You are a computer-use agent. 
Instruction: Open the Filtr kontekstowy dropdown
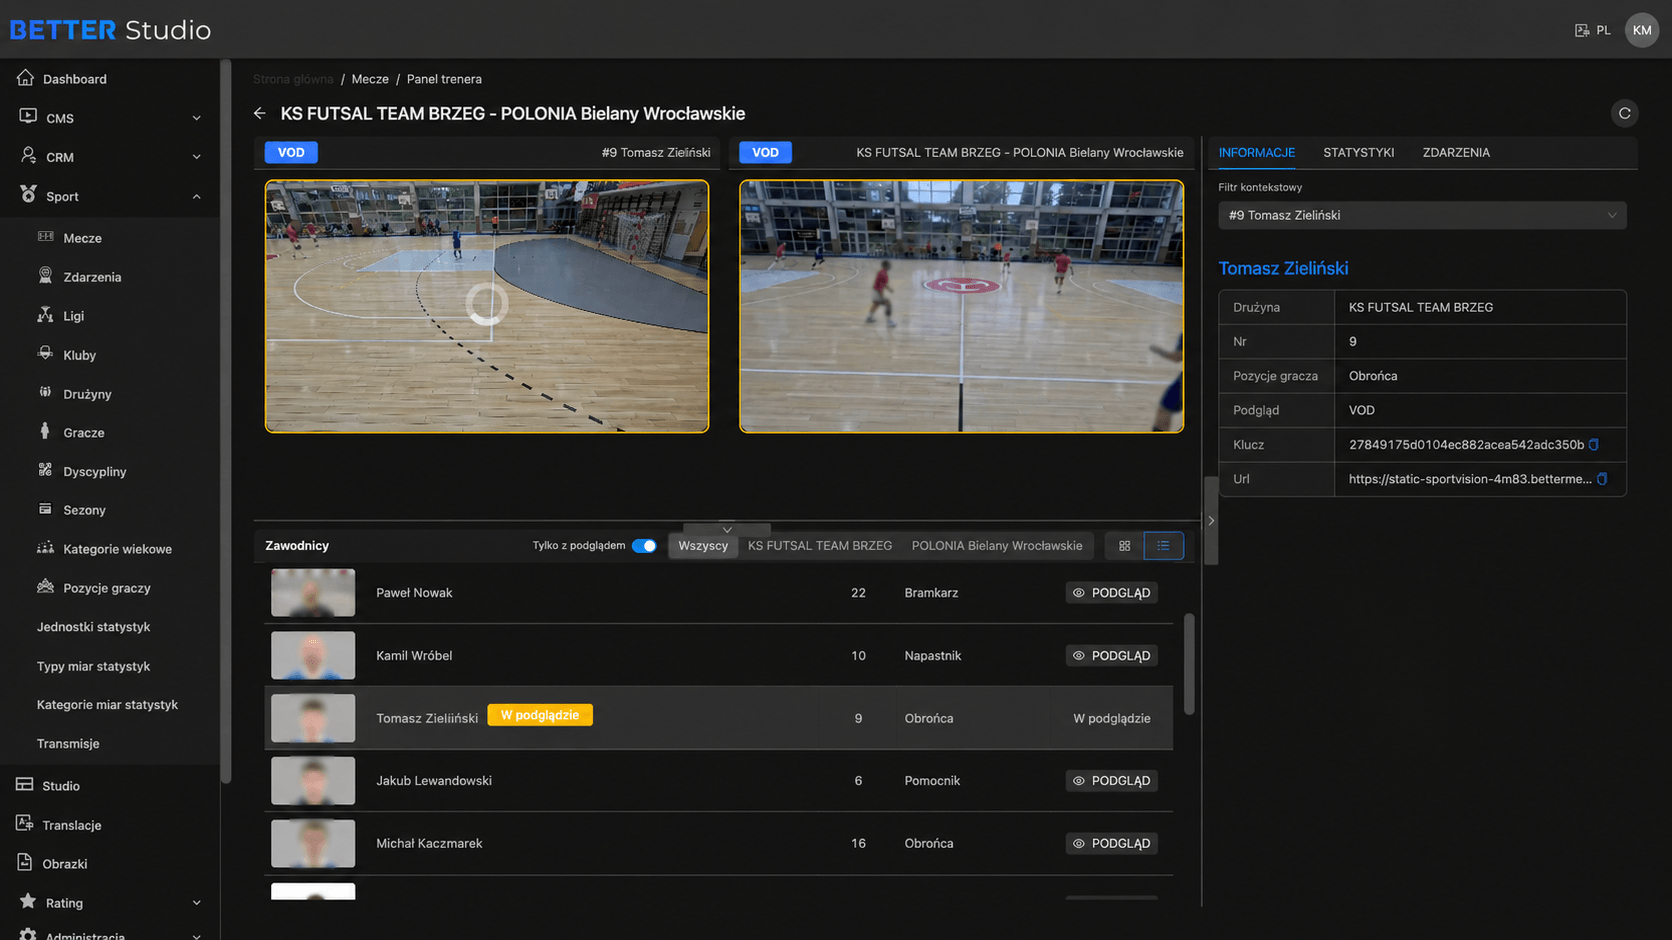(1422, 215)
